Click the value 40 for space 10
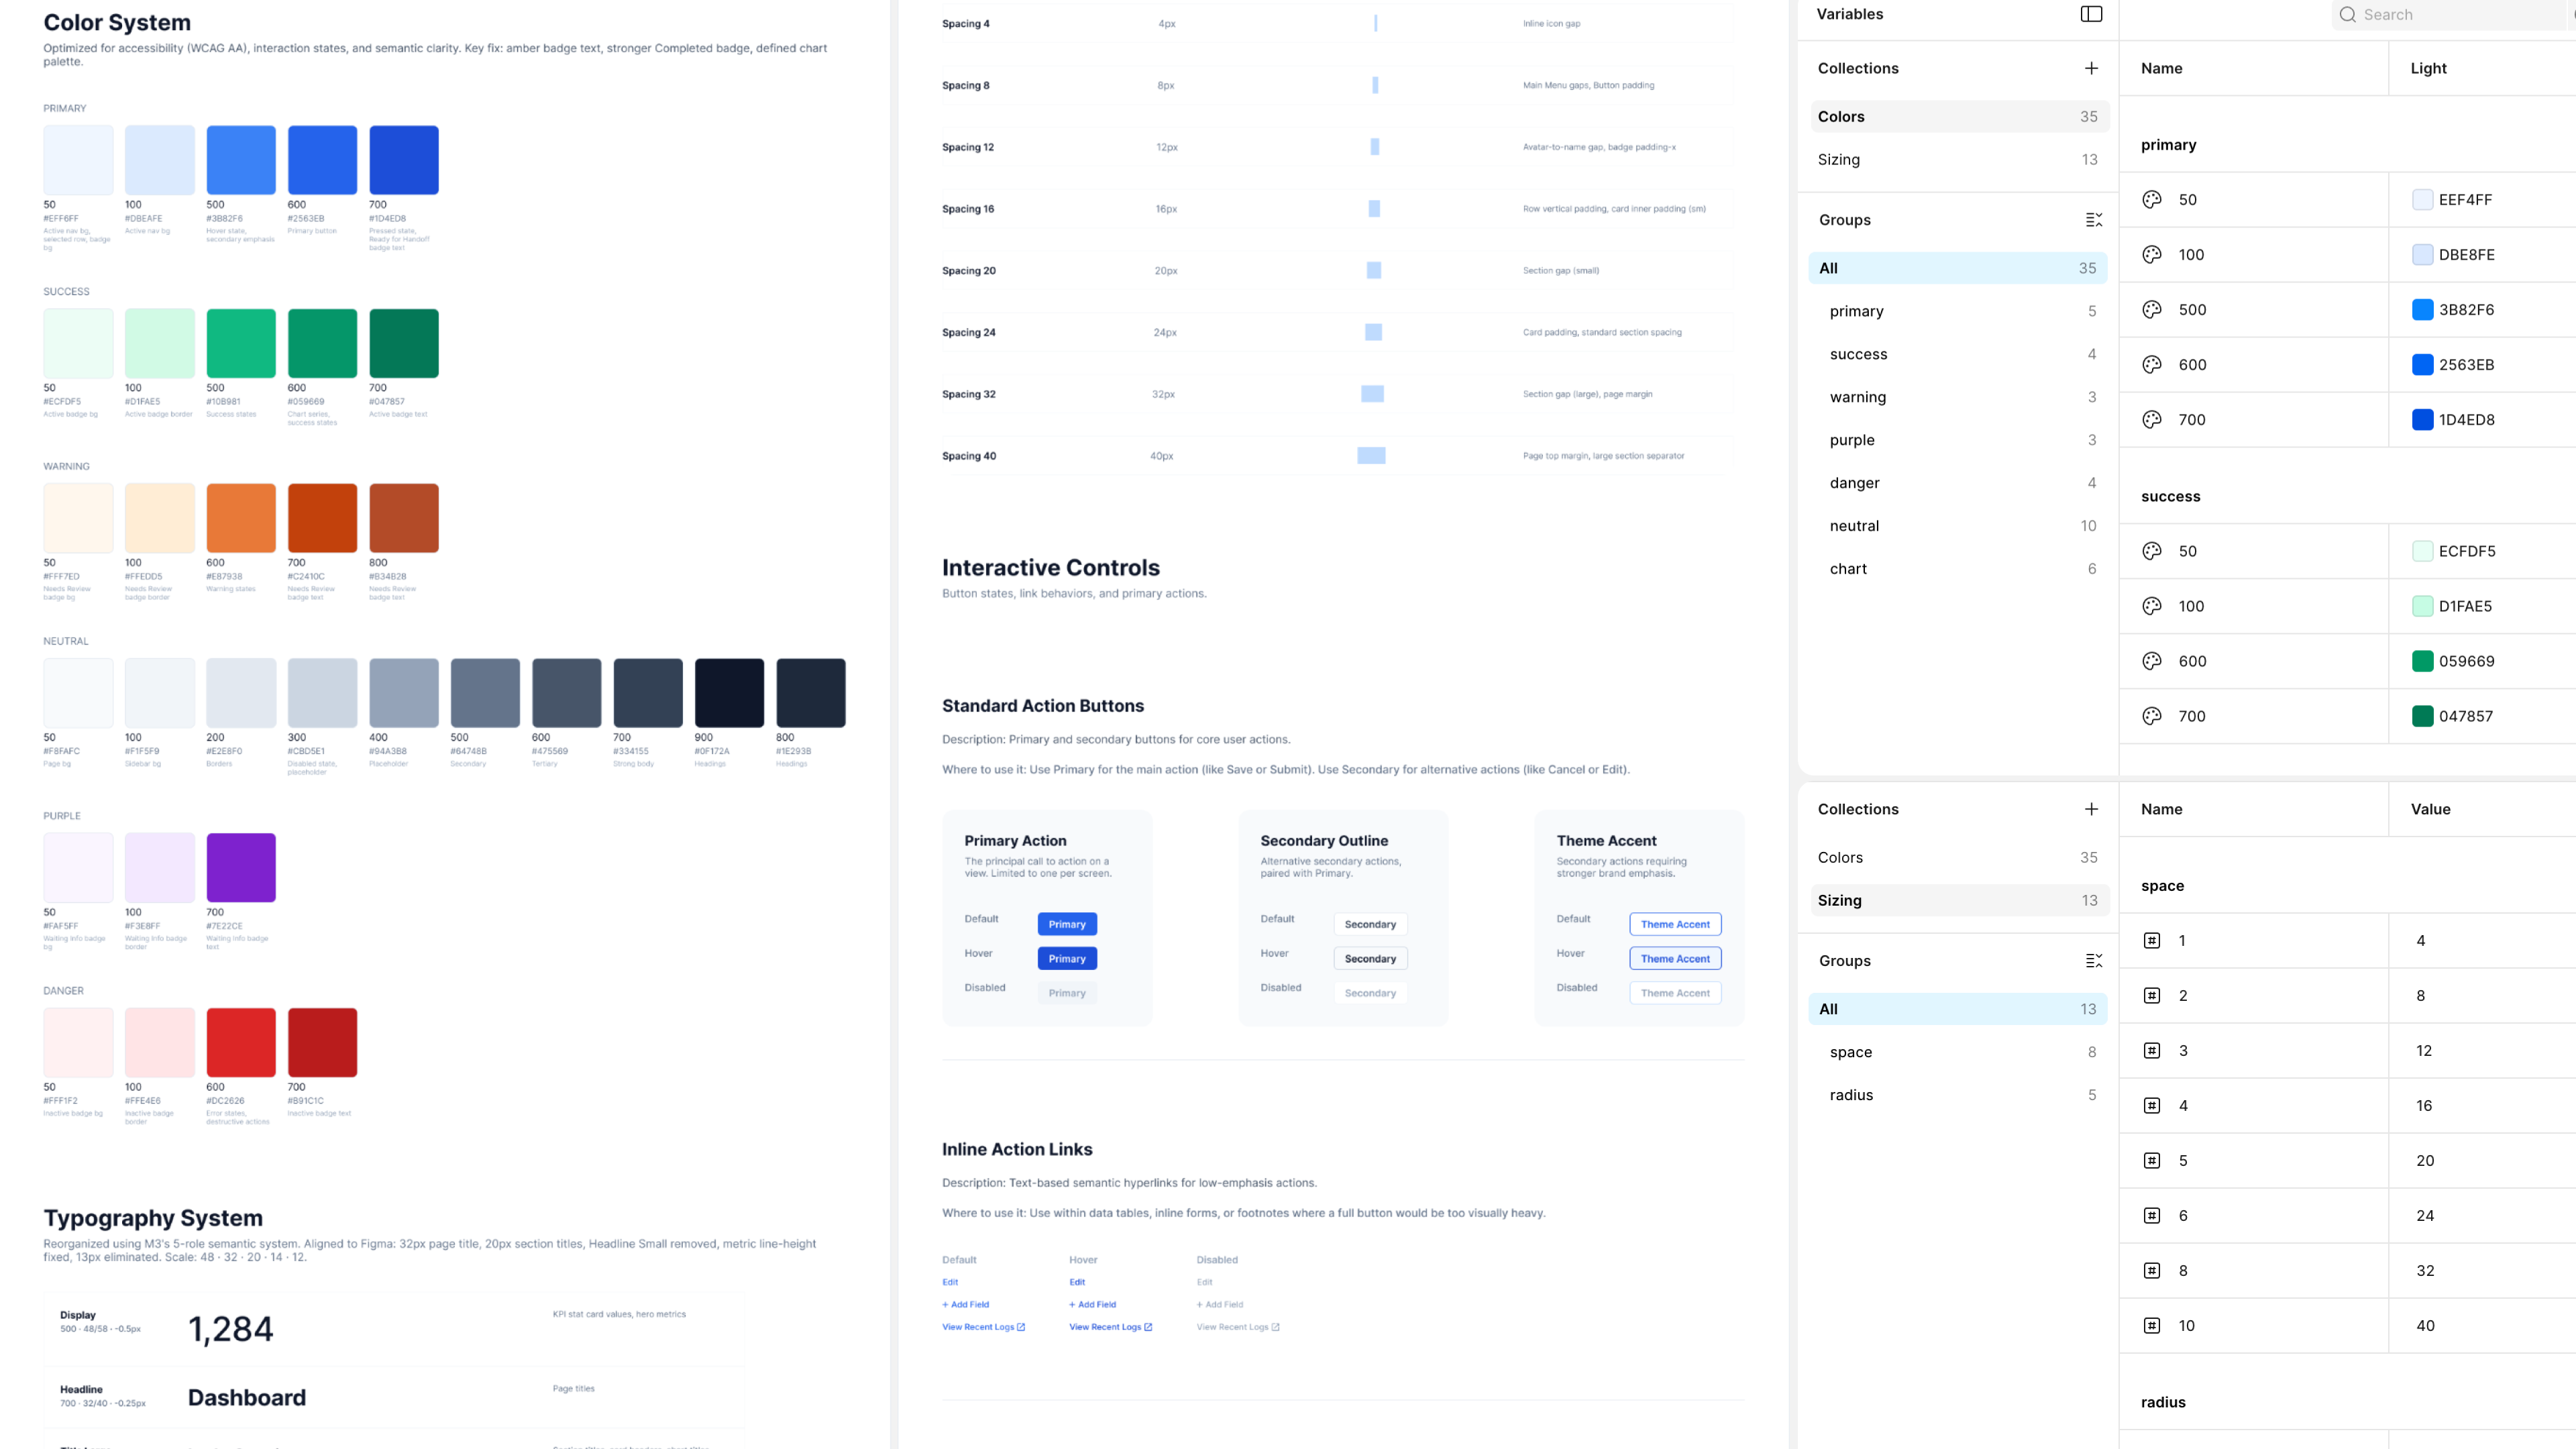The image size is (2576, 1449). click(2425, 1326)
